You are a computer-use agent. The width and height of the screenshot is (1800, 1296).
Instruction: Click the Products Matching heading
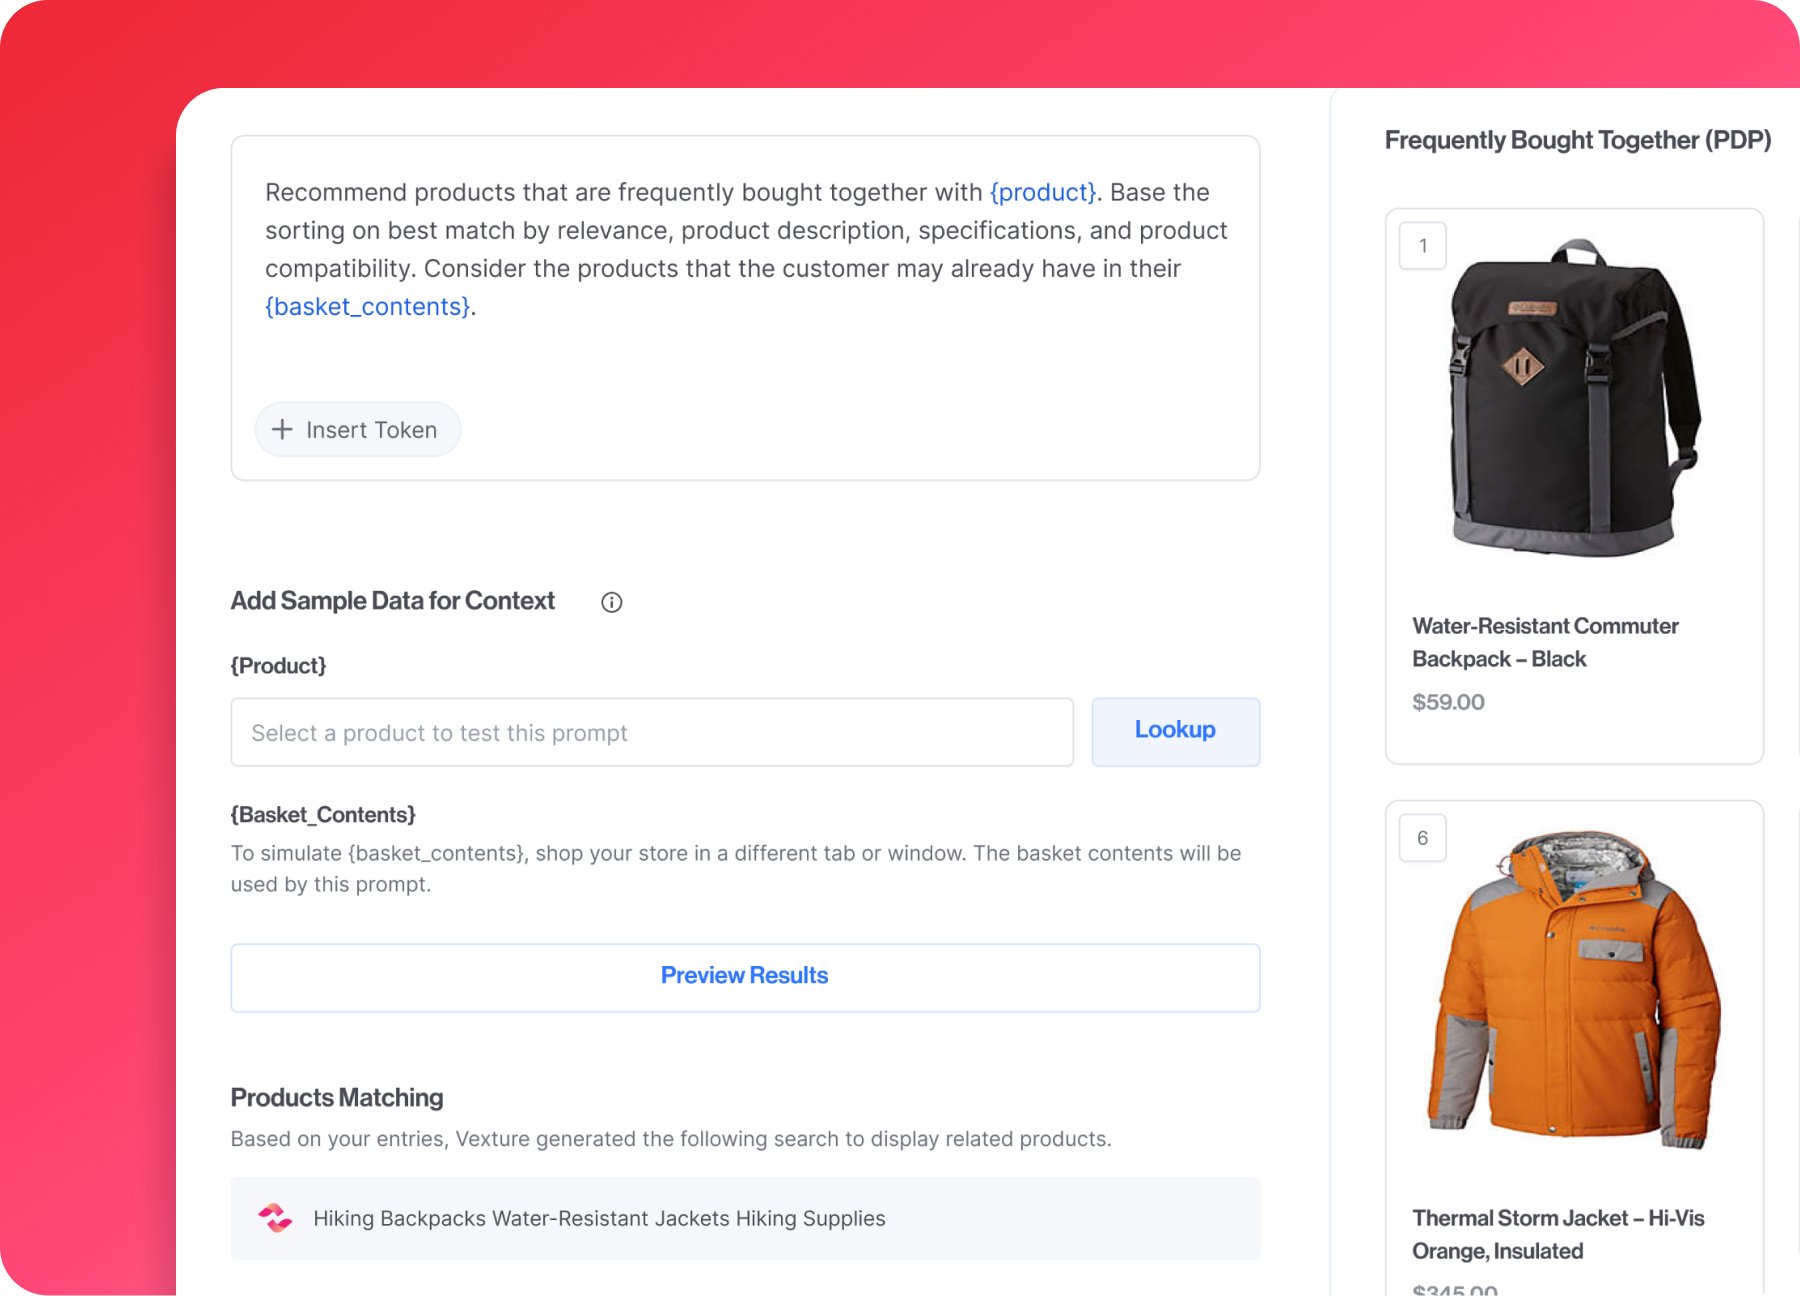tap(337, 1097)
